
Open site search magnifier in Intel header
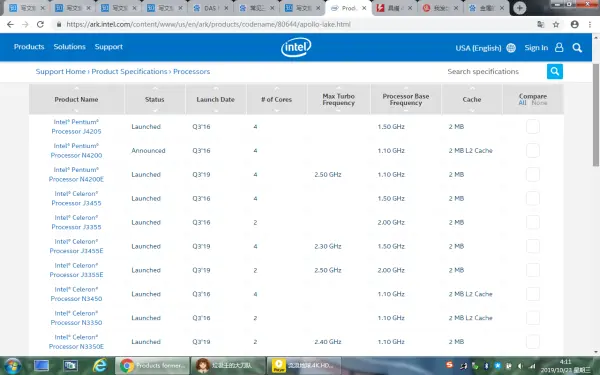point(577,48)
